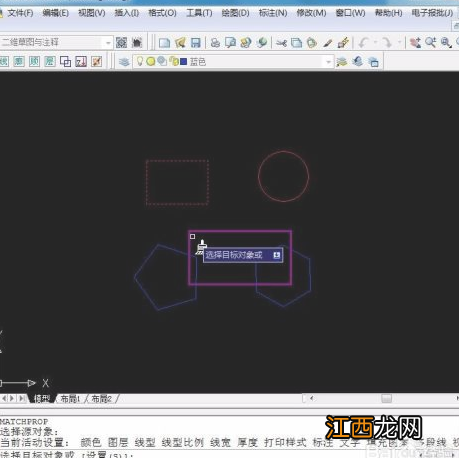Click the Redo arrow icon
This screenshot has width=459, height=458.
(386, 43)
